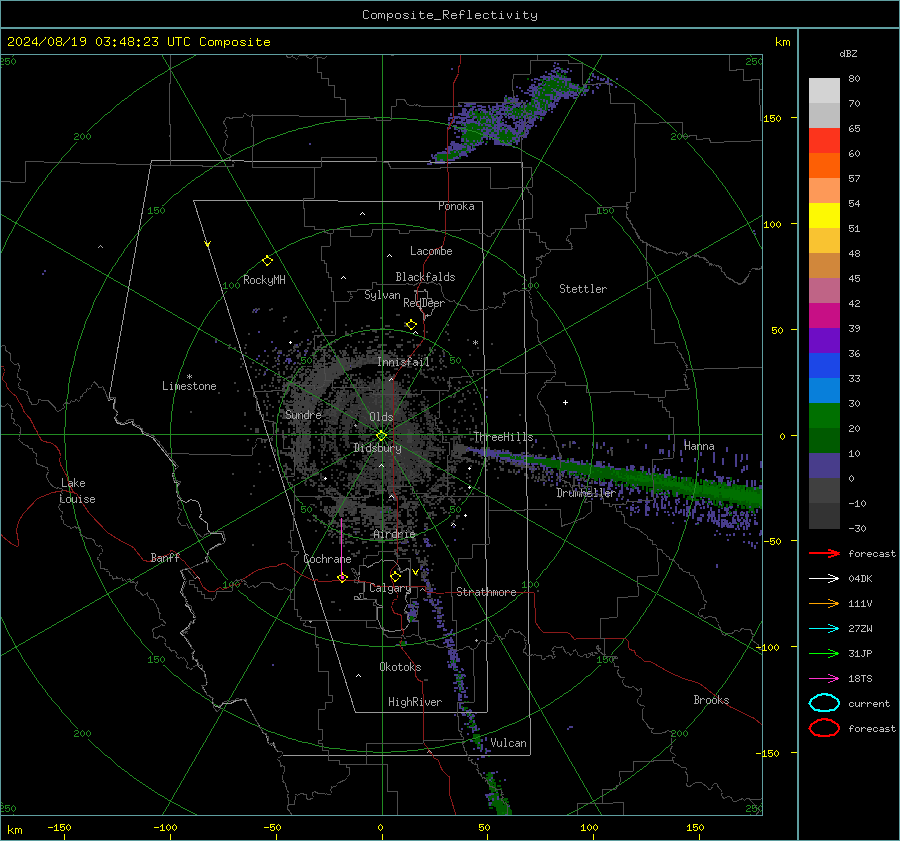This screenshot has width=900, height=841.
Task: Click the magenta 18TS track line above Cochrane
Action: coord(342,548)
